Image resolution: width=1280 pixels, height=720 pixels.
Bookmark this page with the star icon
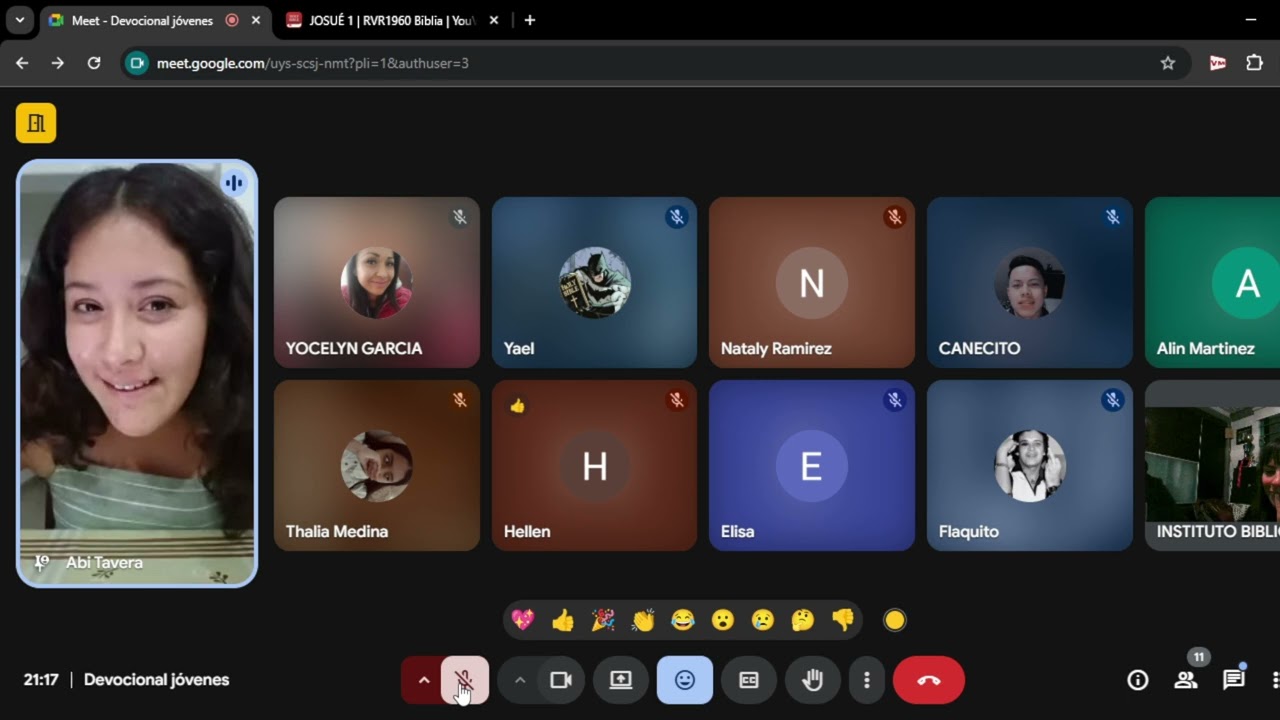(x=1168, y=63)
